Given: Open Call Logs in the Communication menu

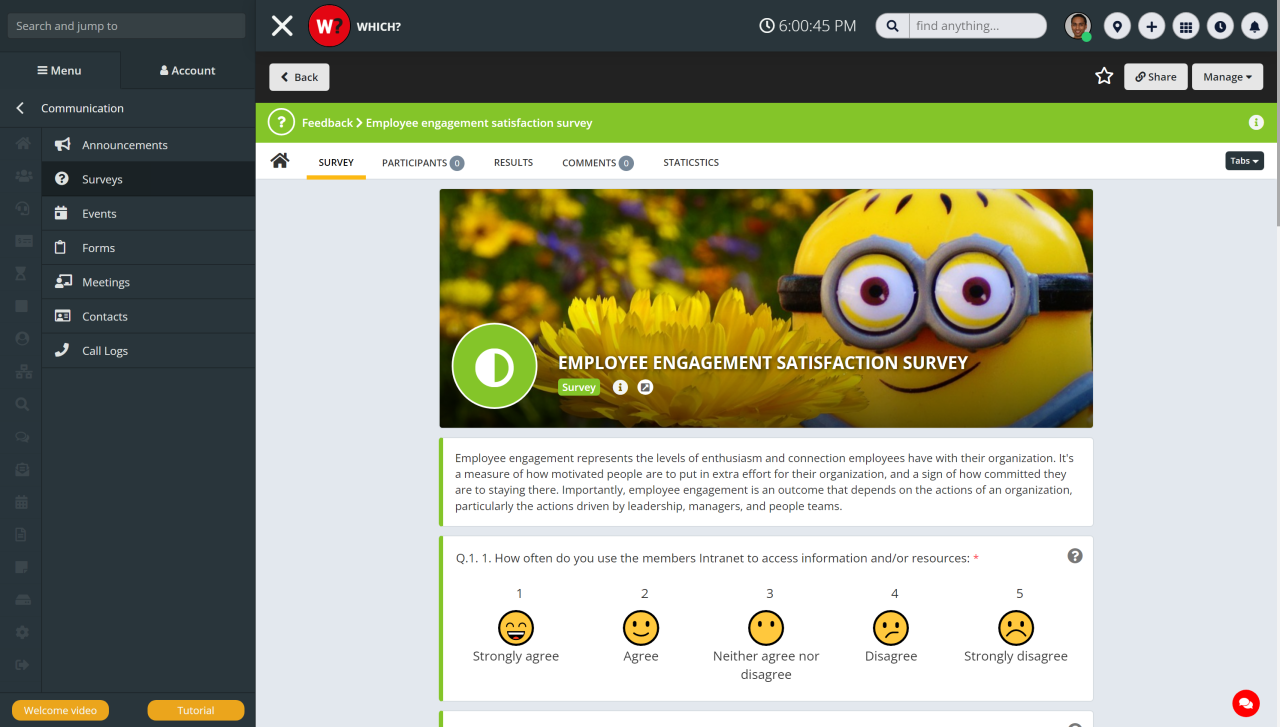Looking at the screenshot, I should click(x=105, y=350).
